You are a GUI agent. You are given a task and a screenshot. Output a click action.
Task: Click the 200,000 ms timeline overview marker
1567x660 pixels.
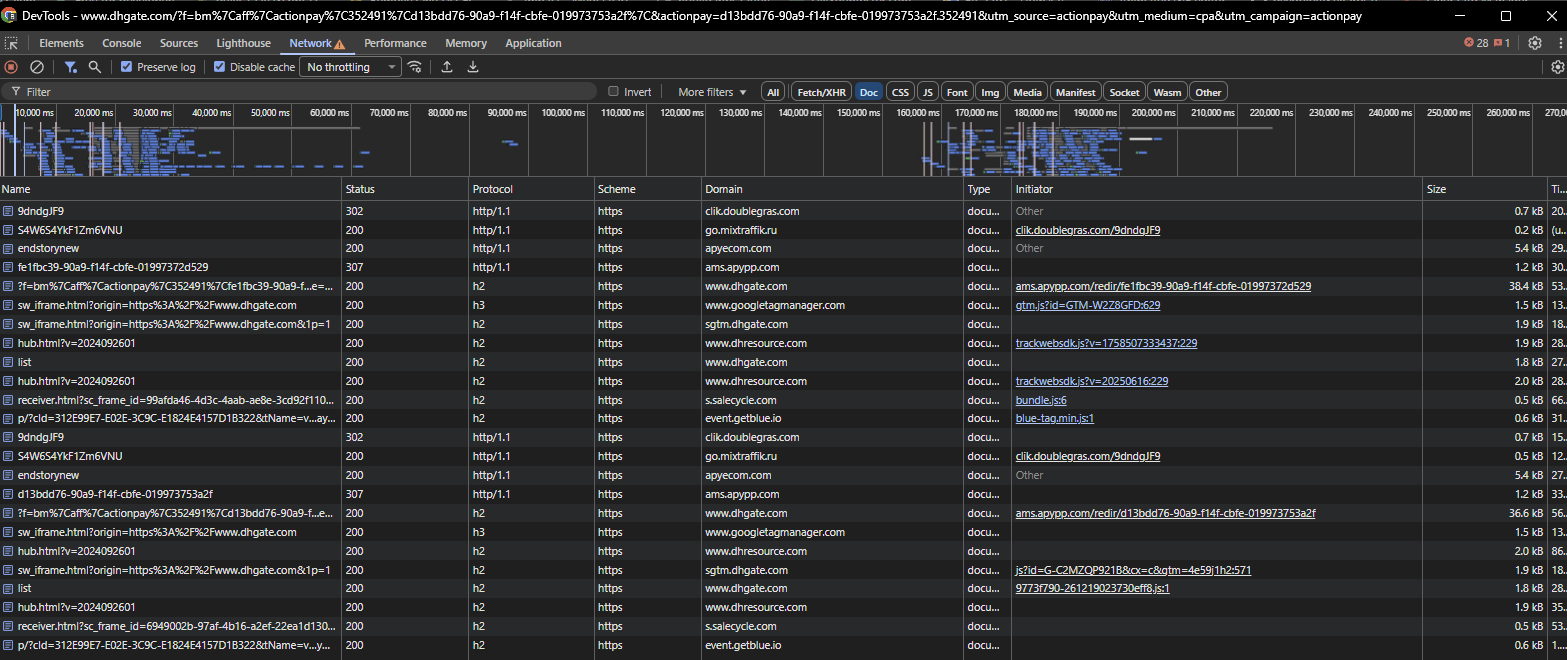[x=1153, y=113]
